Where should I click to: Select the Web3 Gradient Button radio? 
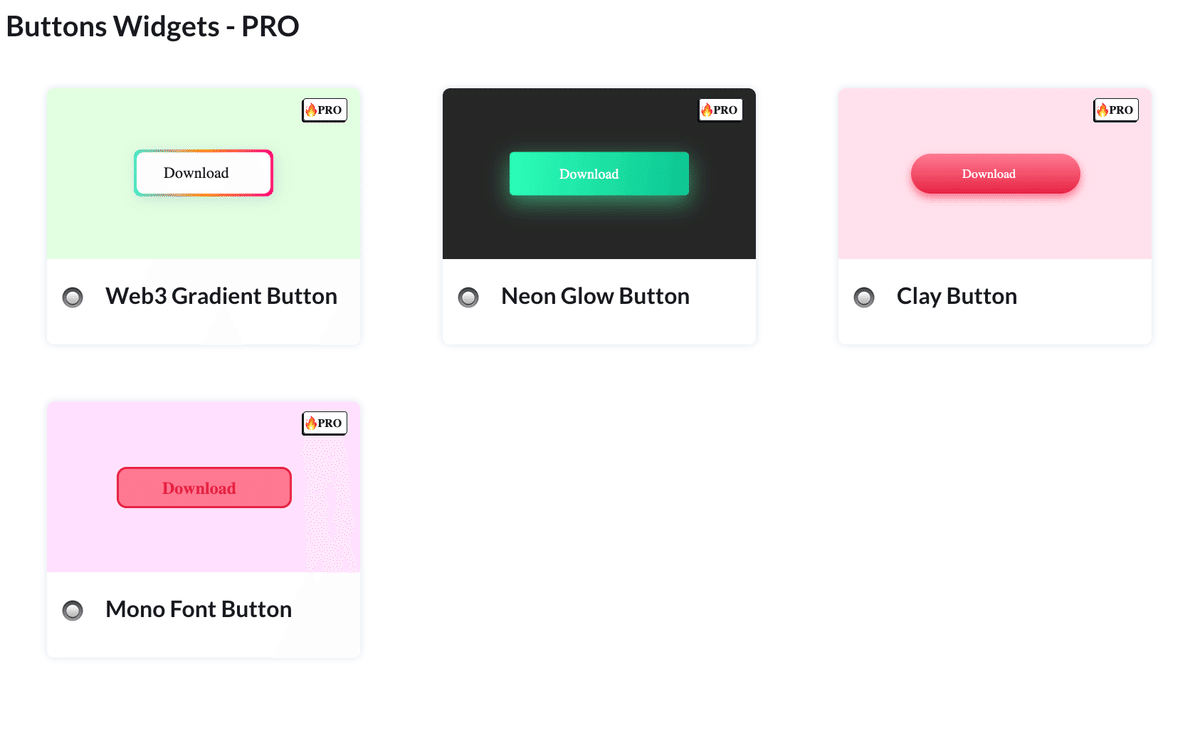73,297
